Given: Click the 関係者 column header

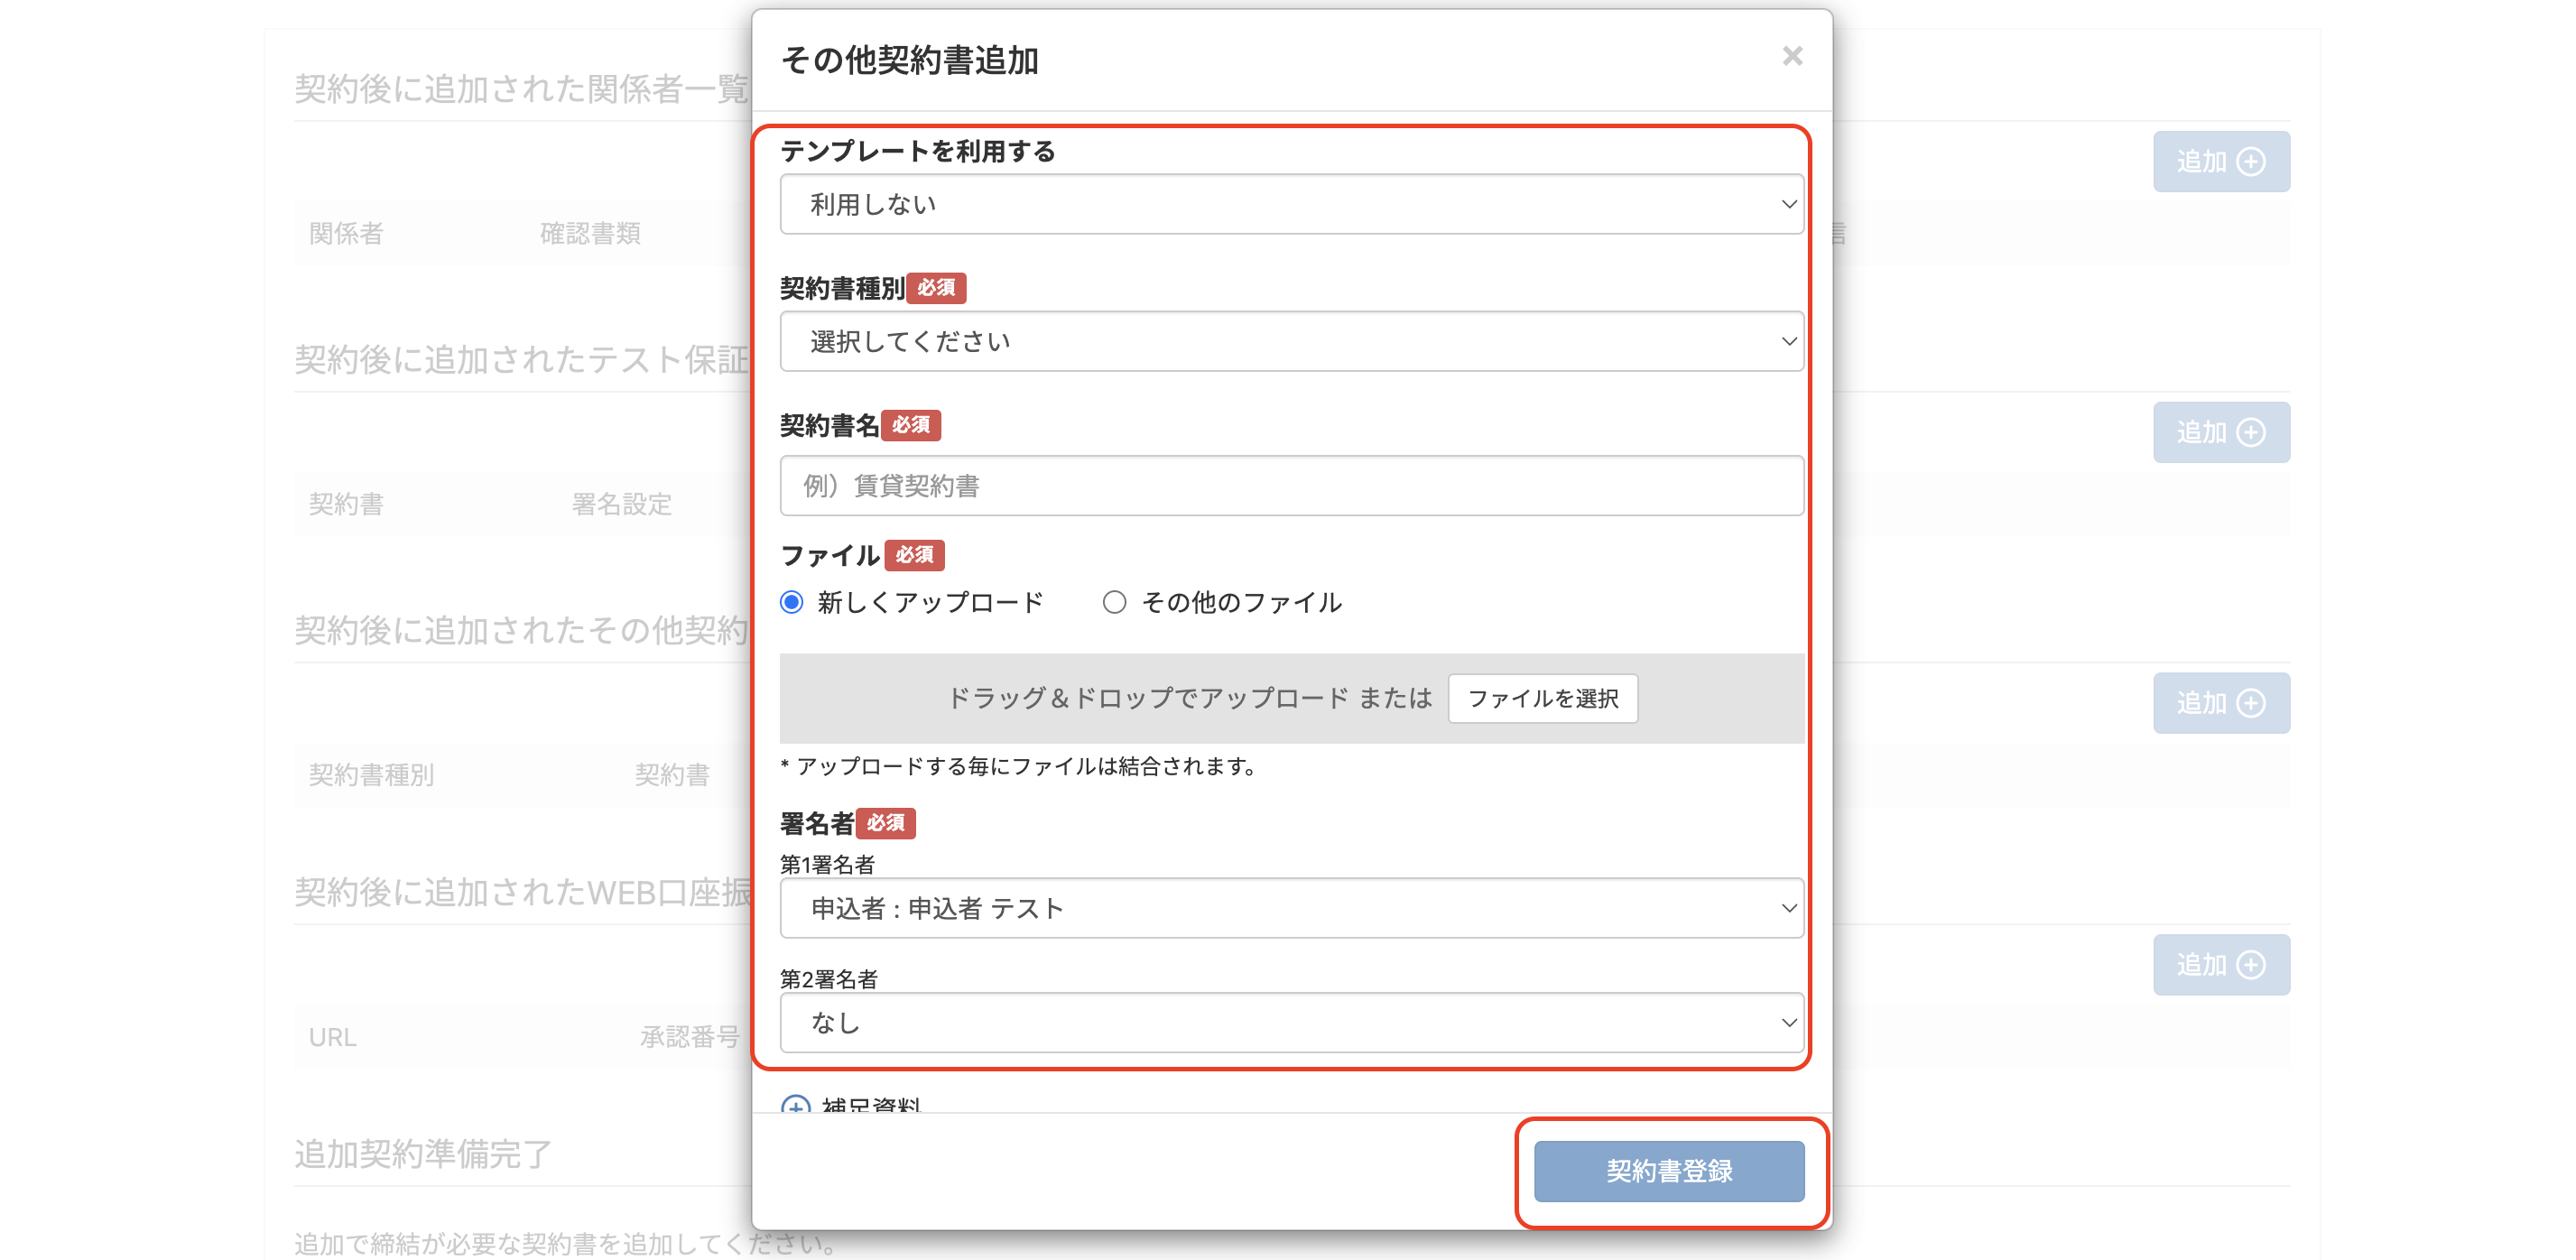Looking at the screenshot, I should (346, 234).
